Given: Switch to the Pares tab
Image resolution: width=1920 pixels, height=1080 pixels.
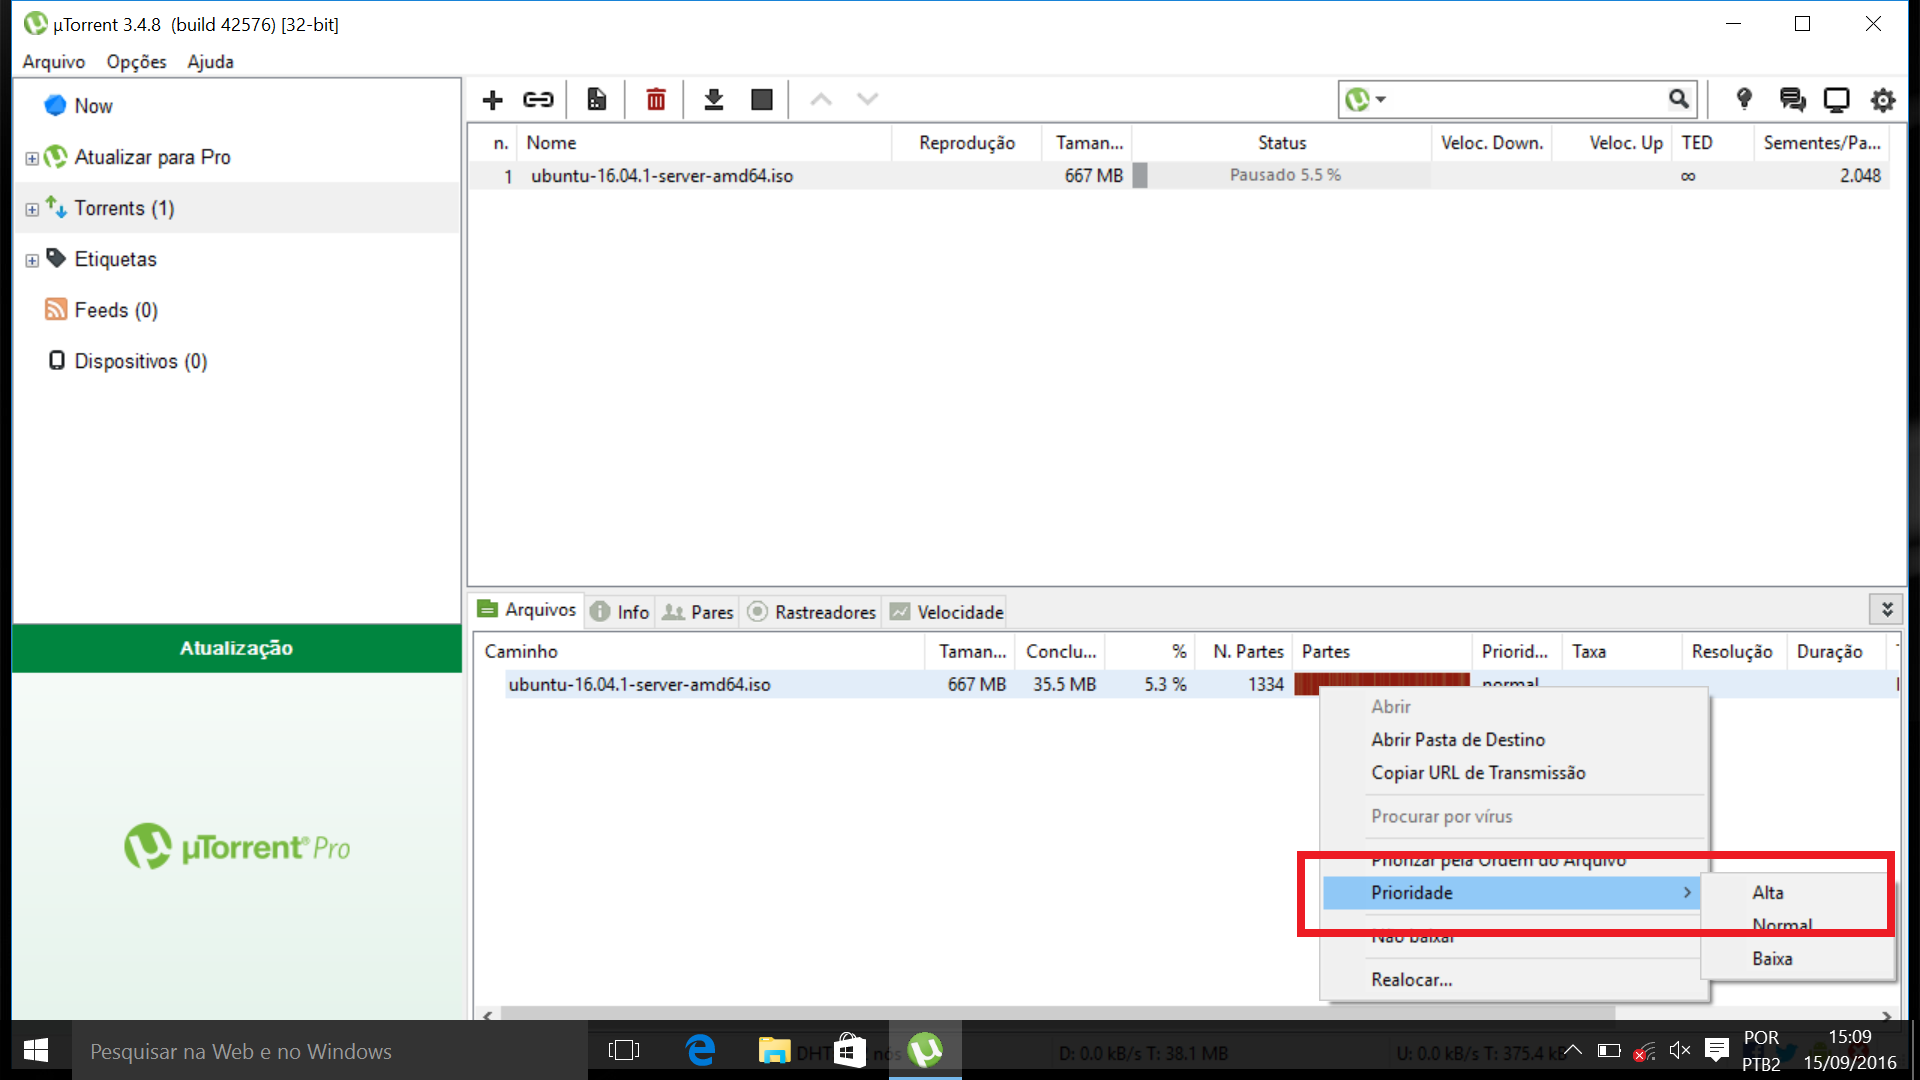Looking at the screenshot, I should 698,612.
